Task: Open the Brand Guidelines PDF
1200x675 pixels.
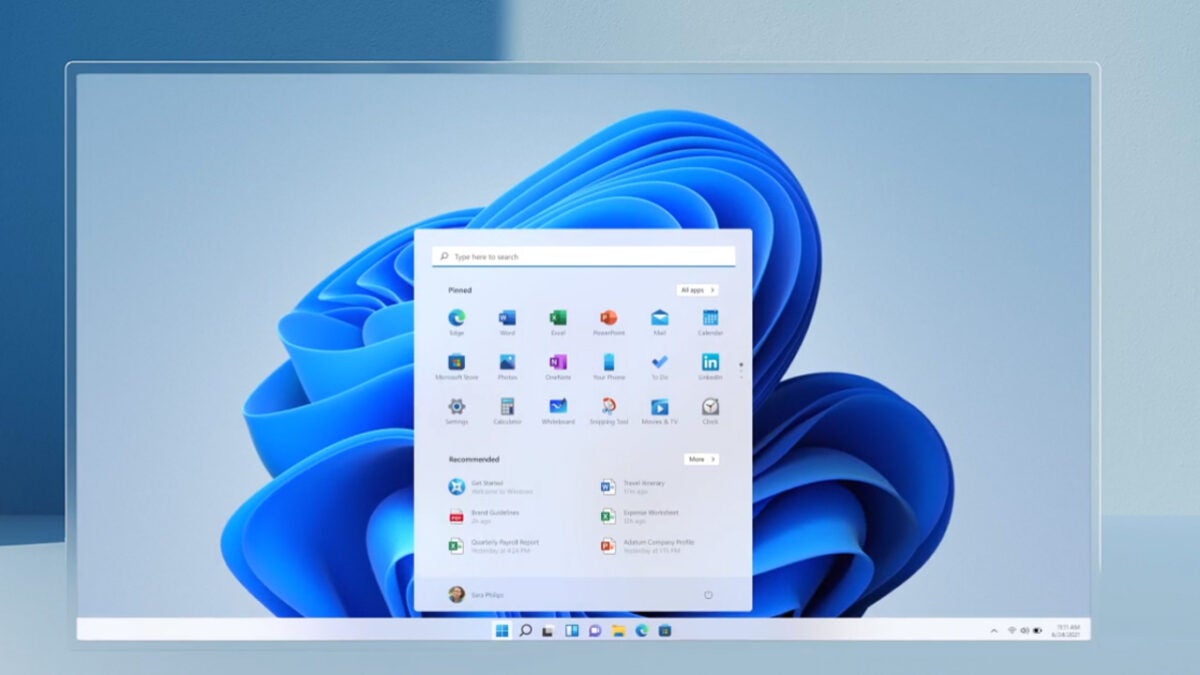Action: (x=485, y=516)
